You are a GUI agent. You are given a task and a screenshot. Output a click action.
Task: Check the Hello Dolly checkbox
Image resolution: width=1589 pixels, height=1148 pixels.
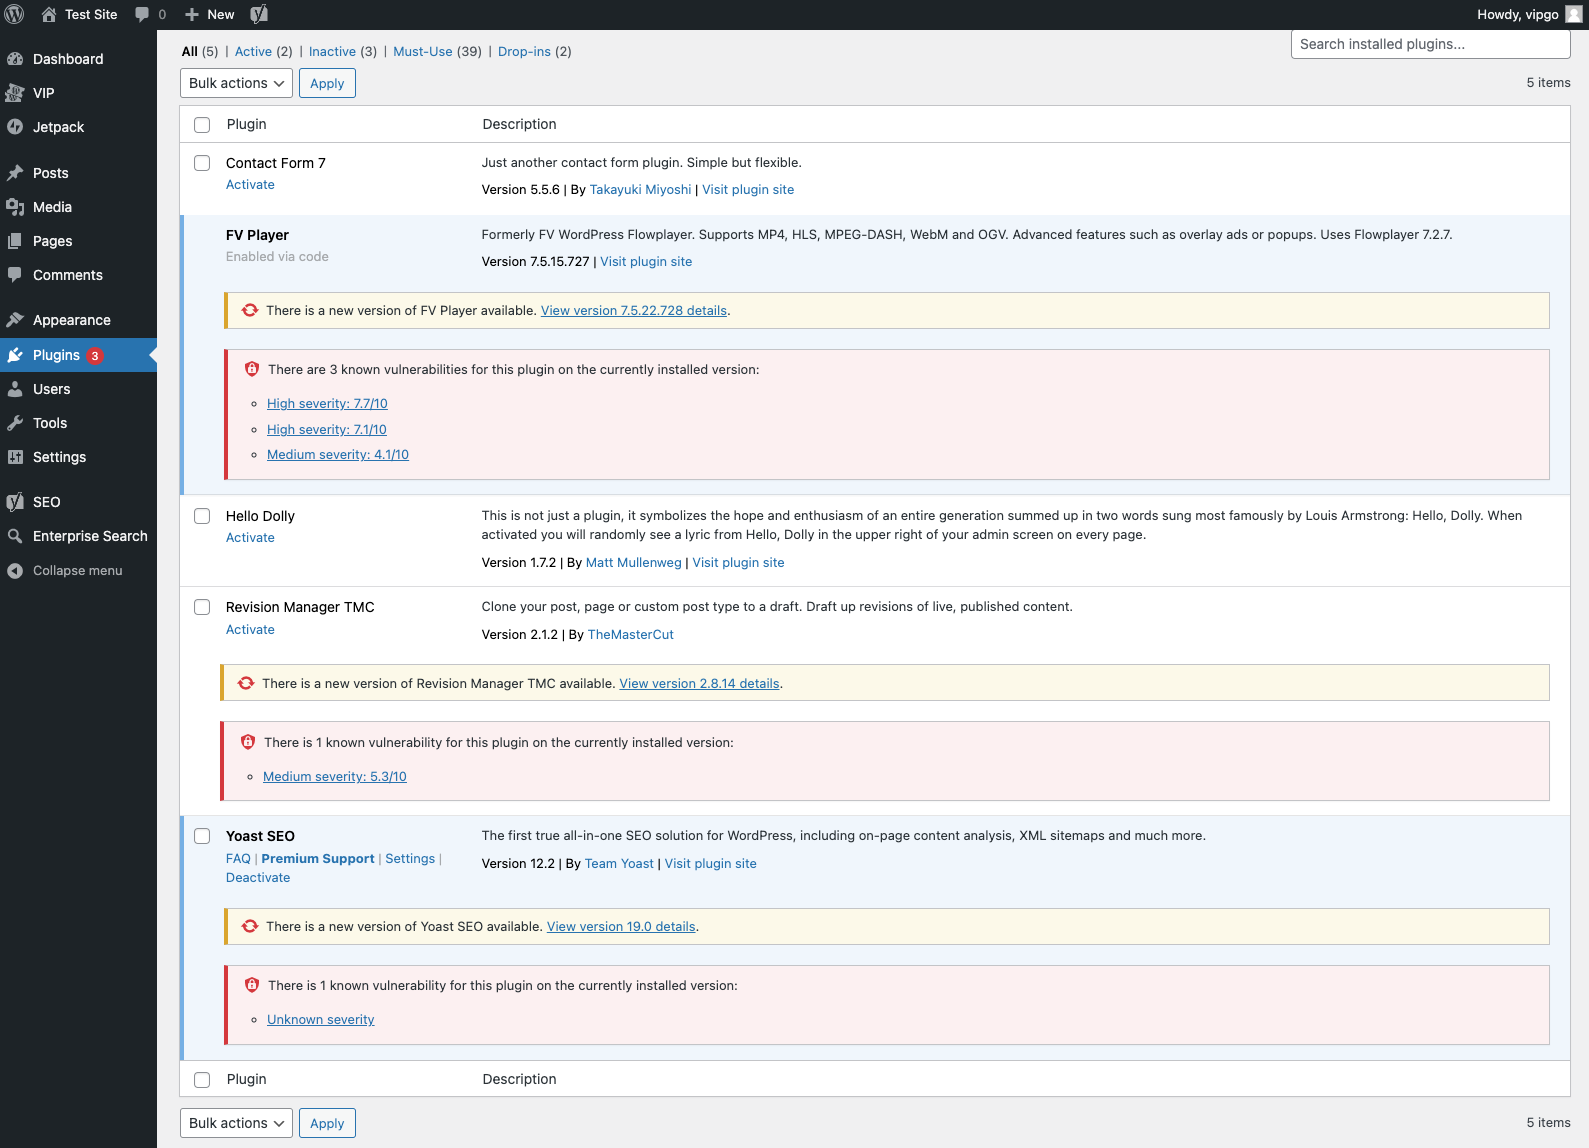point(202,516)
